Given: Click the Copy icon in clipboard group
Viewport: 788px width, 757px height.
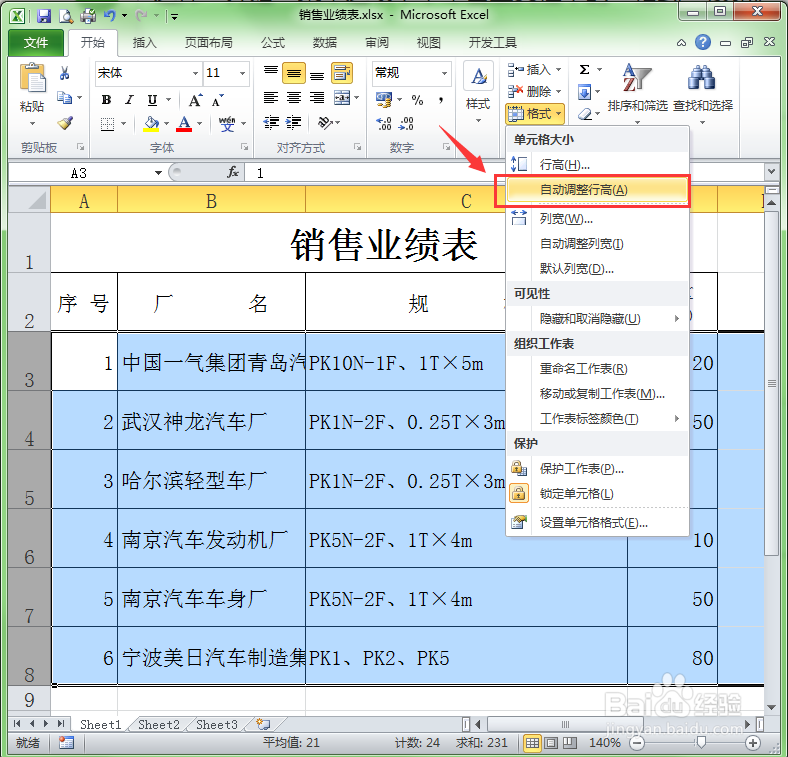Looking at the screenshot, I should pos(64,98).
